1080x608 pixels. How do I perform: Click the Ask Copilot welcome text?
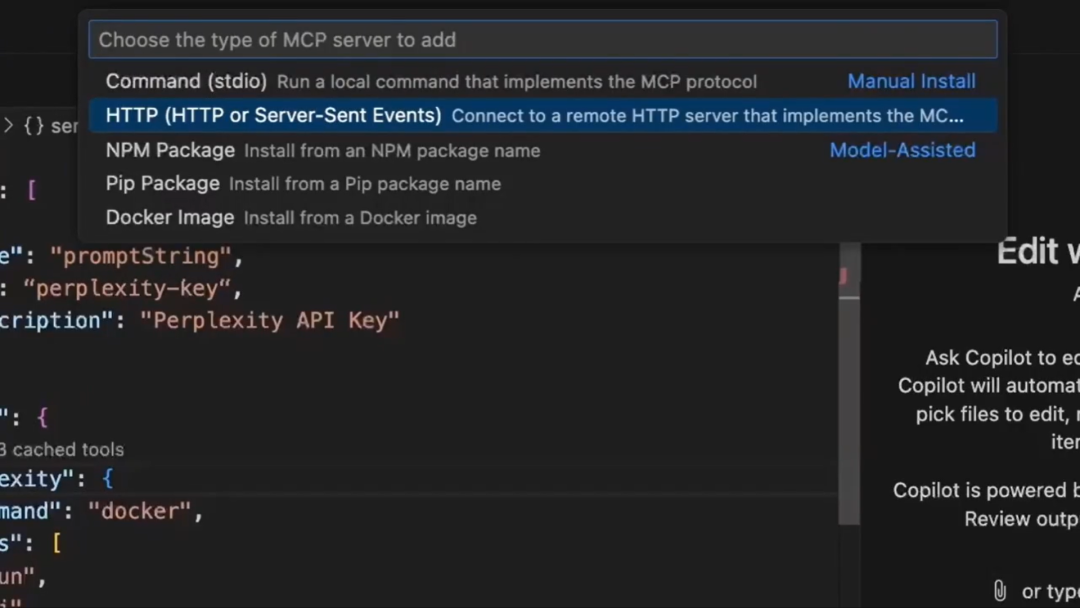tap(1020, 357)
